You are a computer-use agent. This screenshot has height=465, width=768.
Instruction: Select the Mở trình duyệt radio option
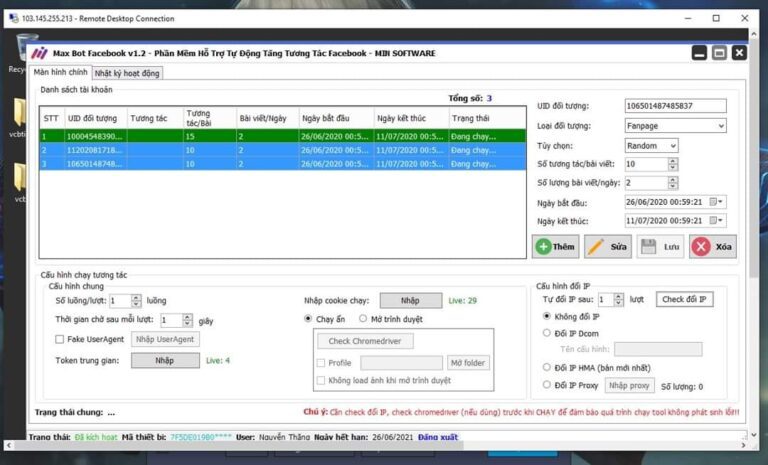point(364,319)
